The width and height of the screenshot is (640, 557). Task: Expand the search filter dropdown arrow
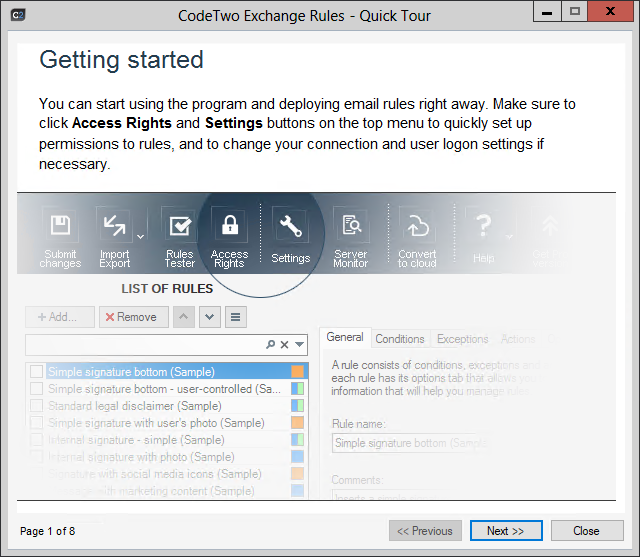tap(300, 345)
